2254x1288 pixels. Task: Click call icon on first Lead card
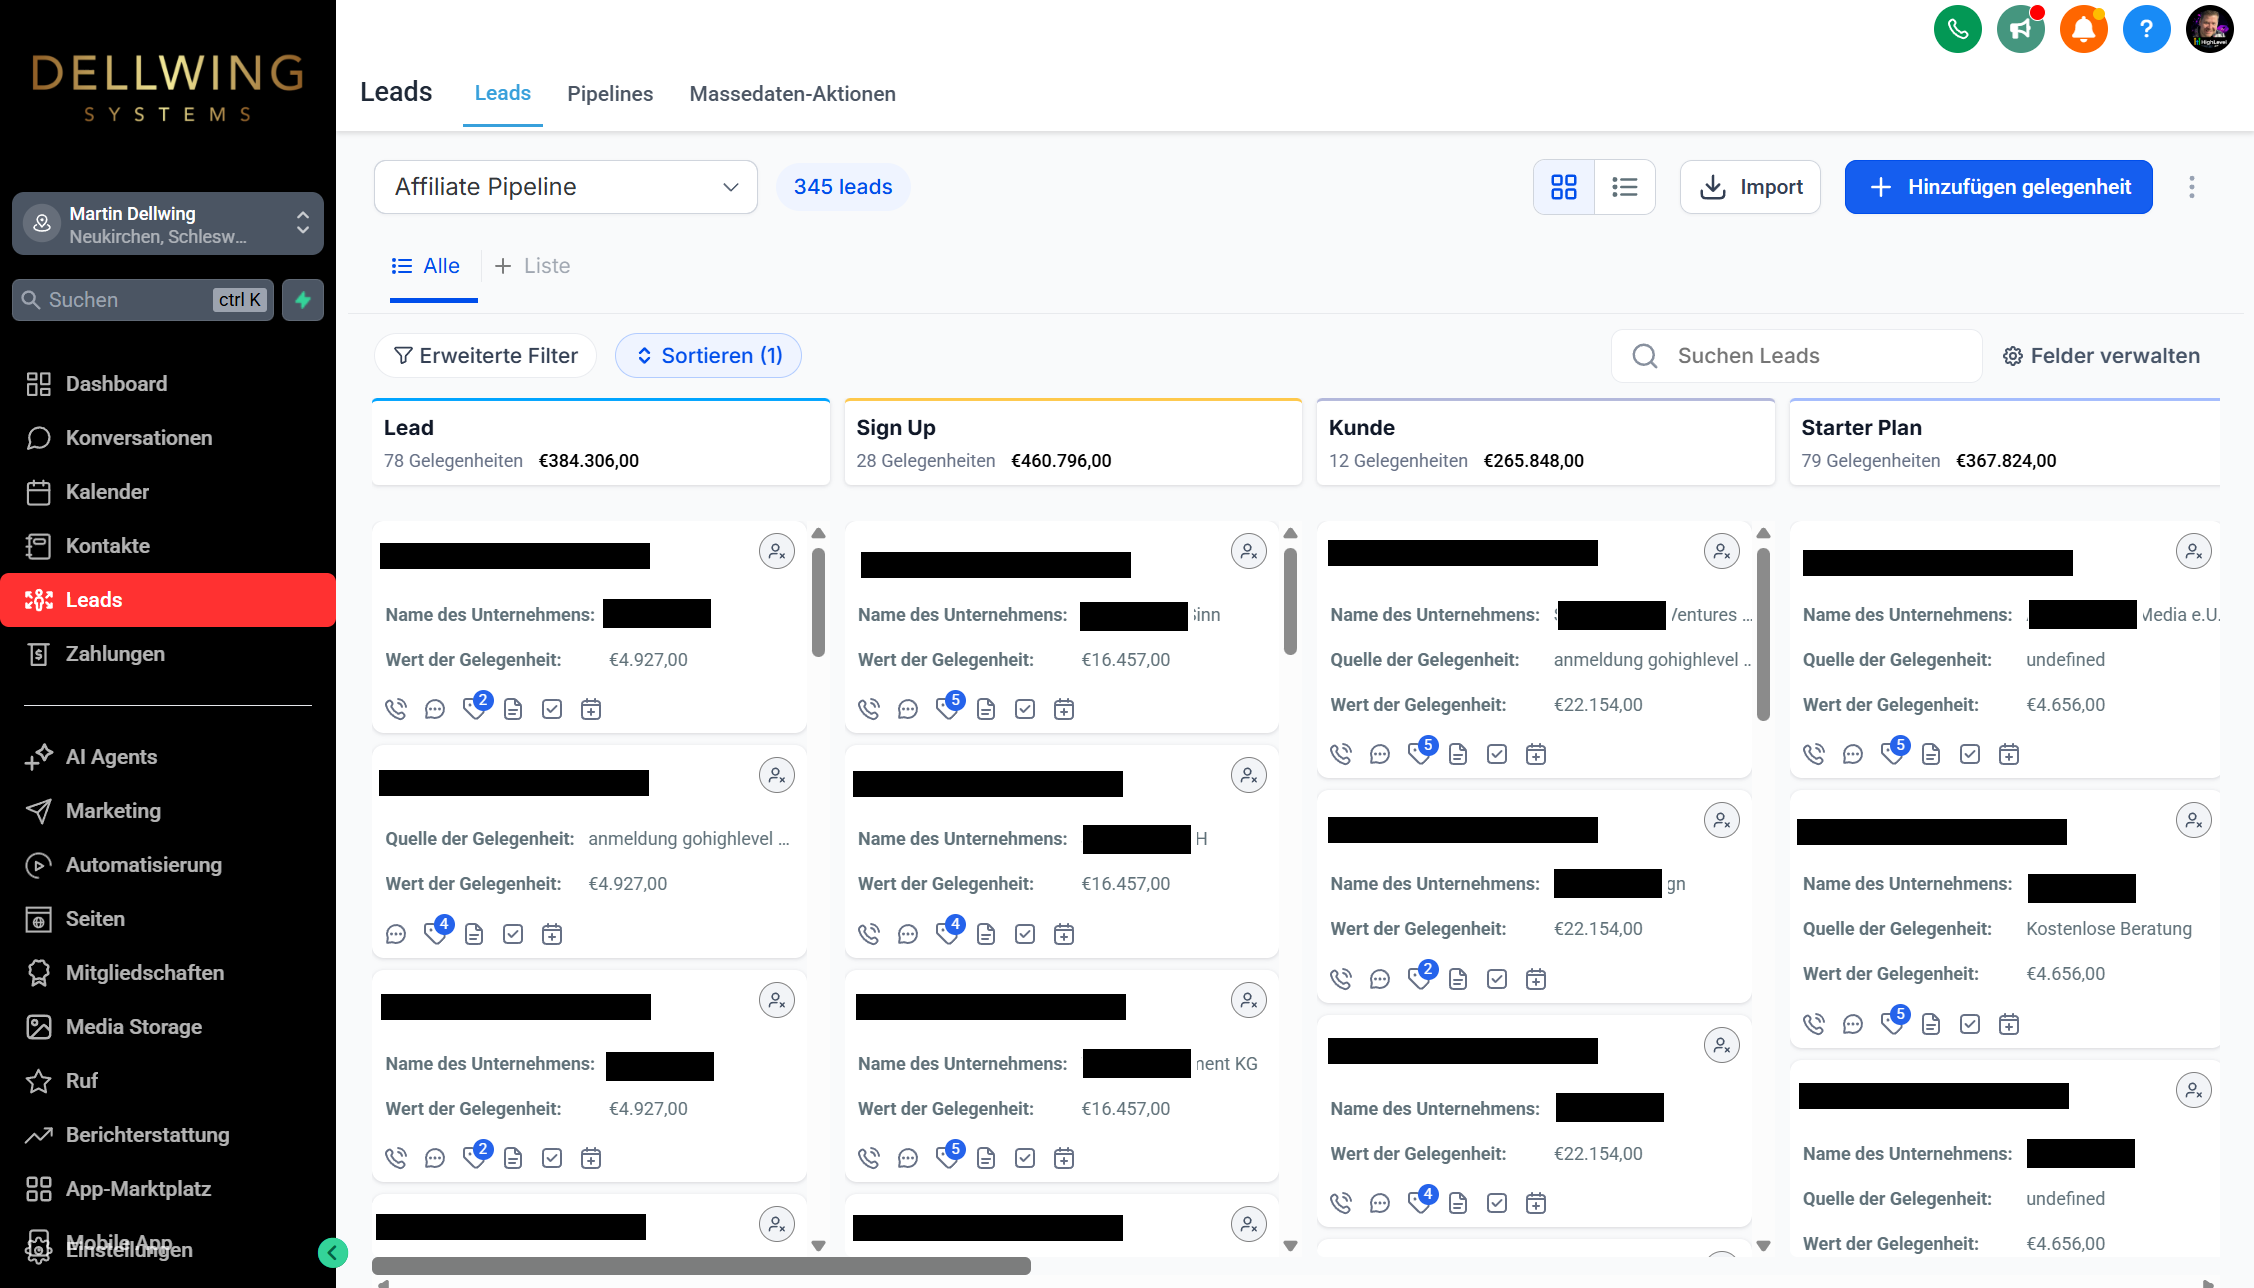coord(396,709)
